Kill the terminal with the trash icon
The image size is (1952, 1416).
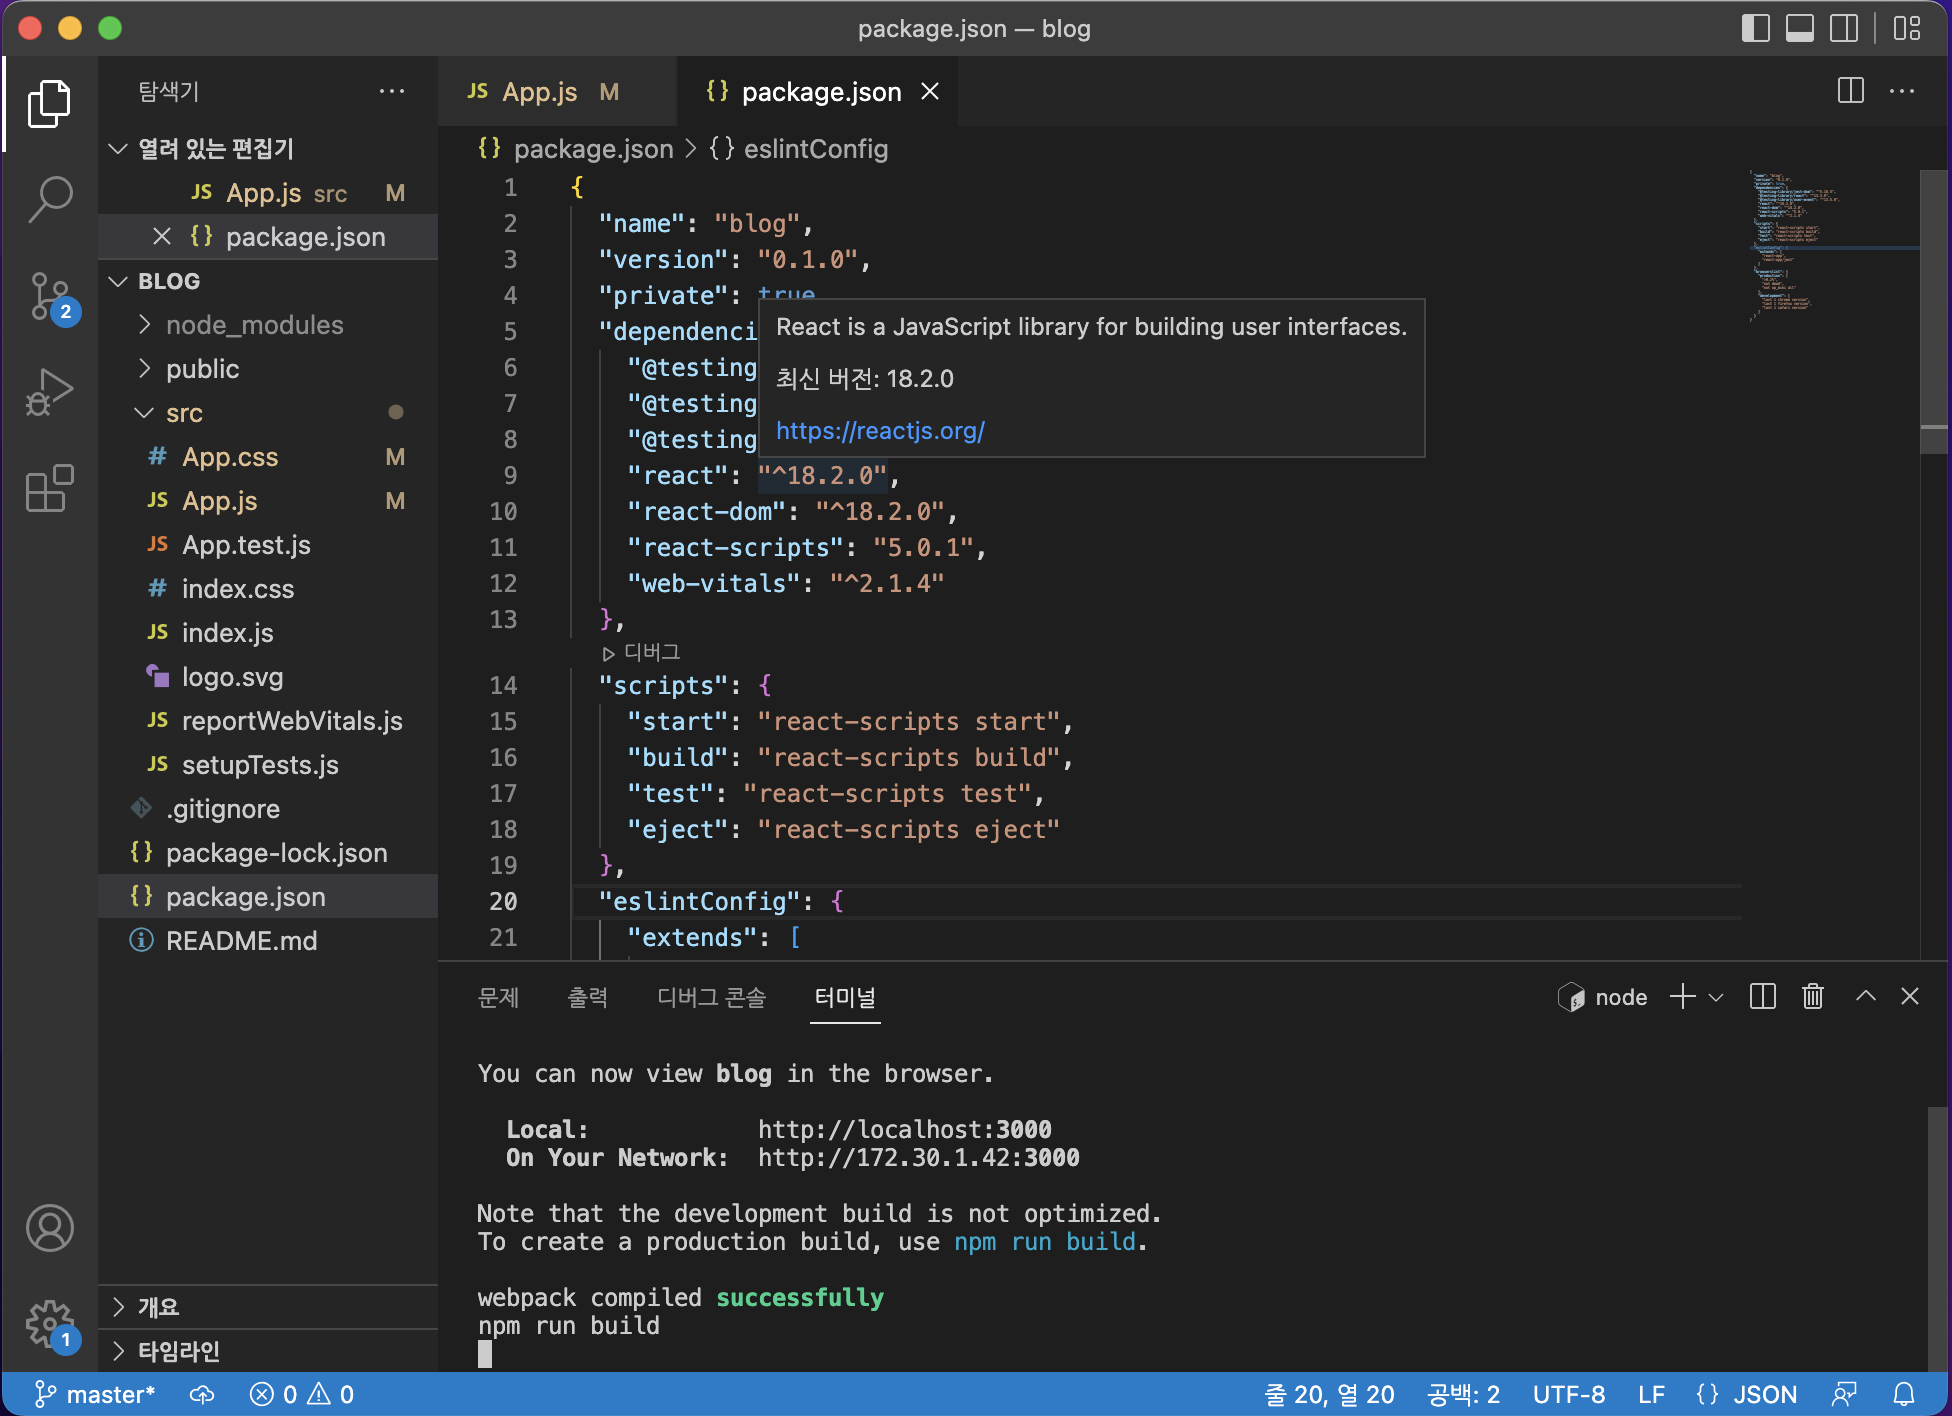[x=1812, y=996]
